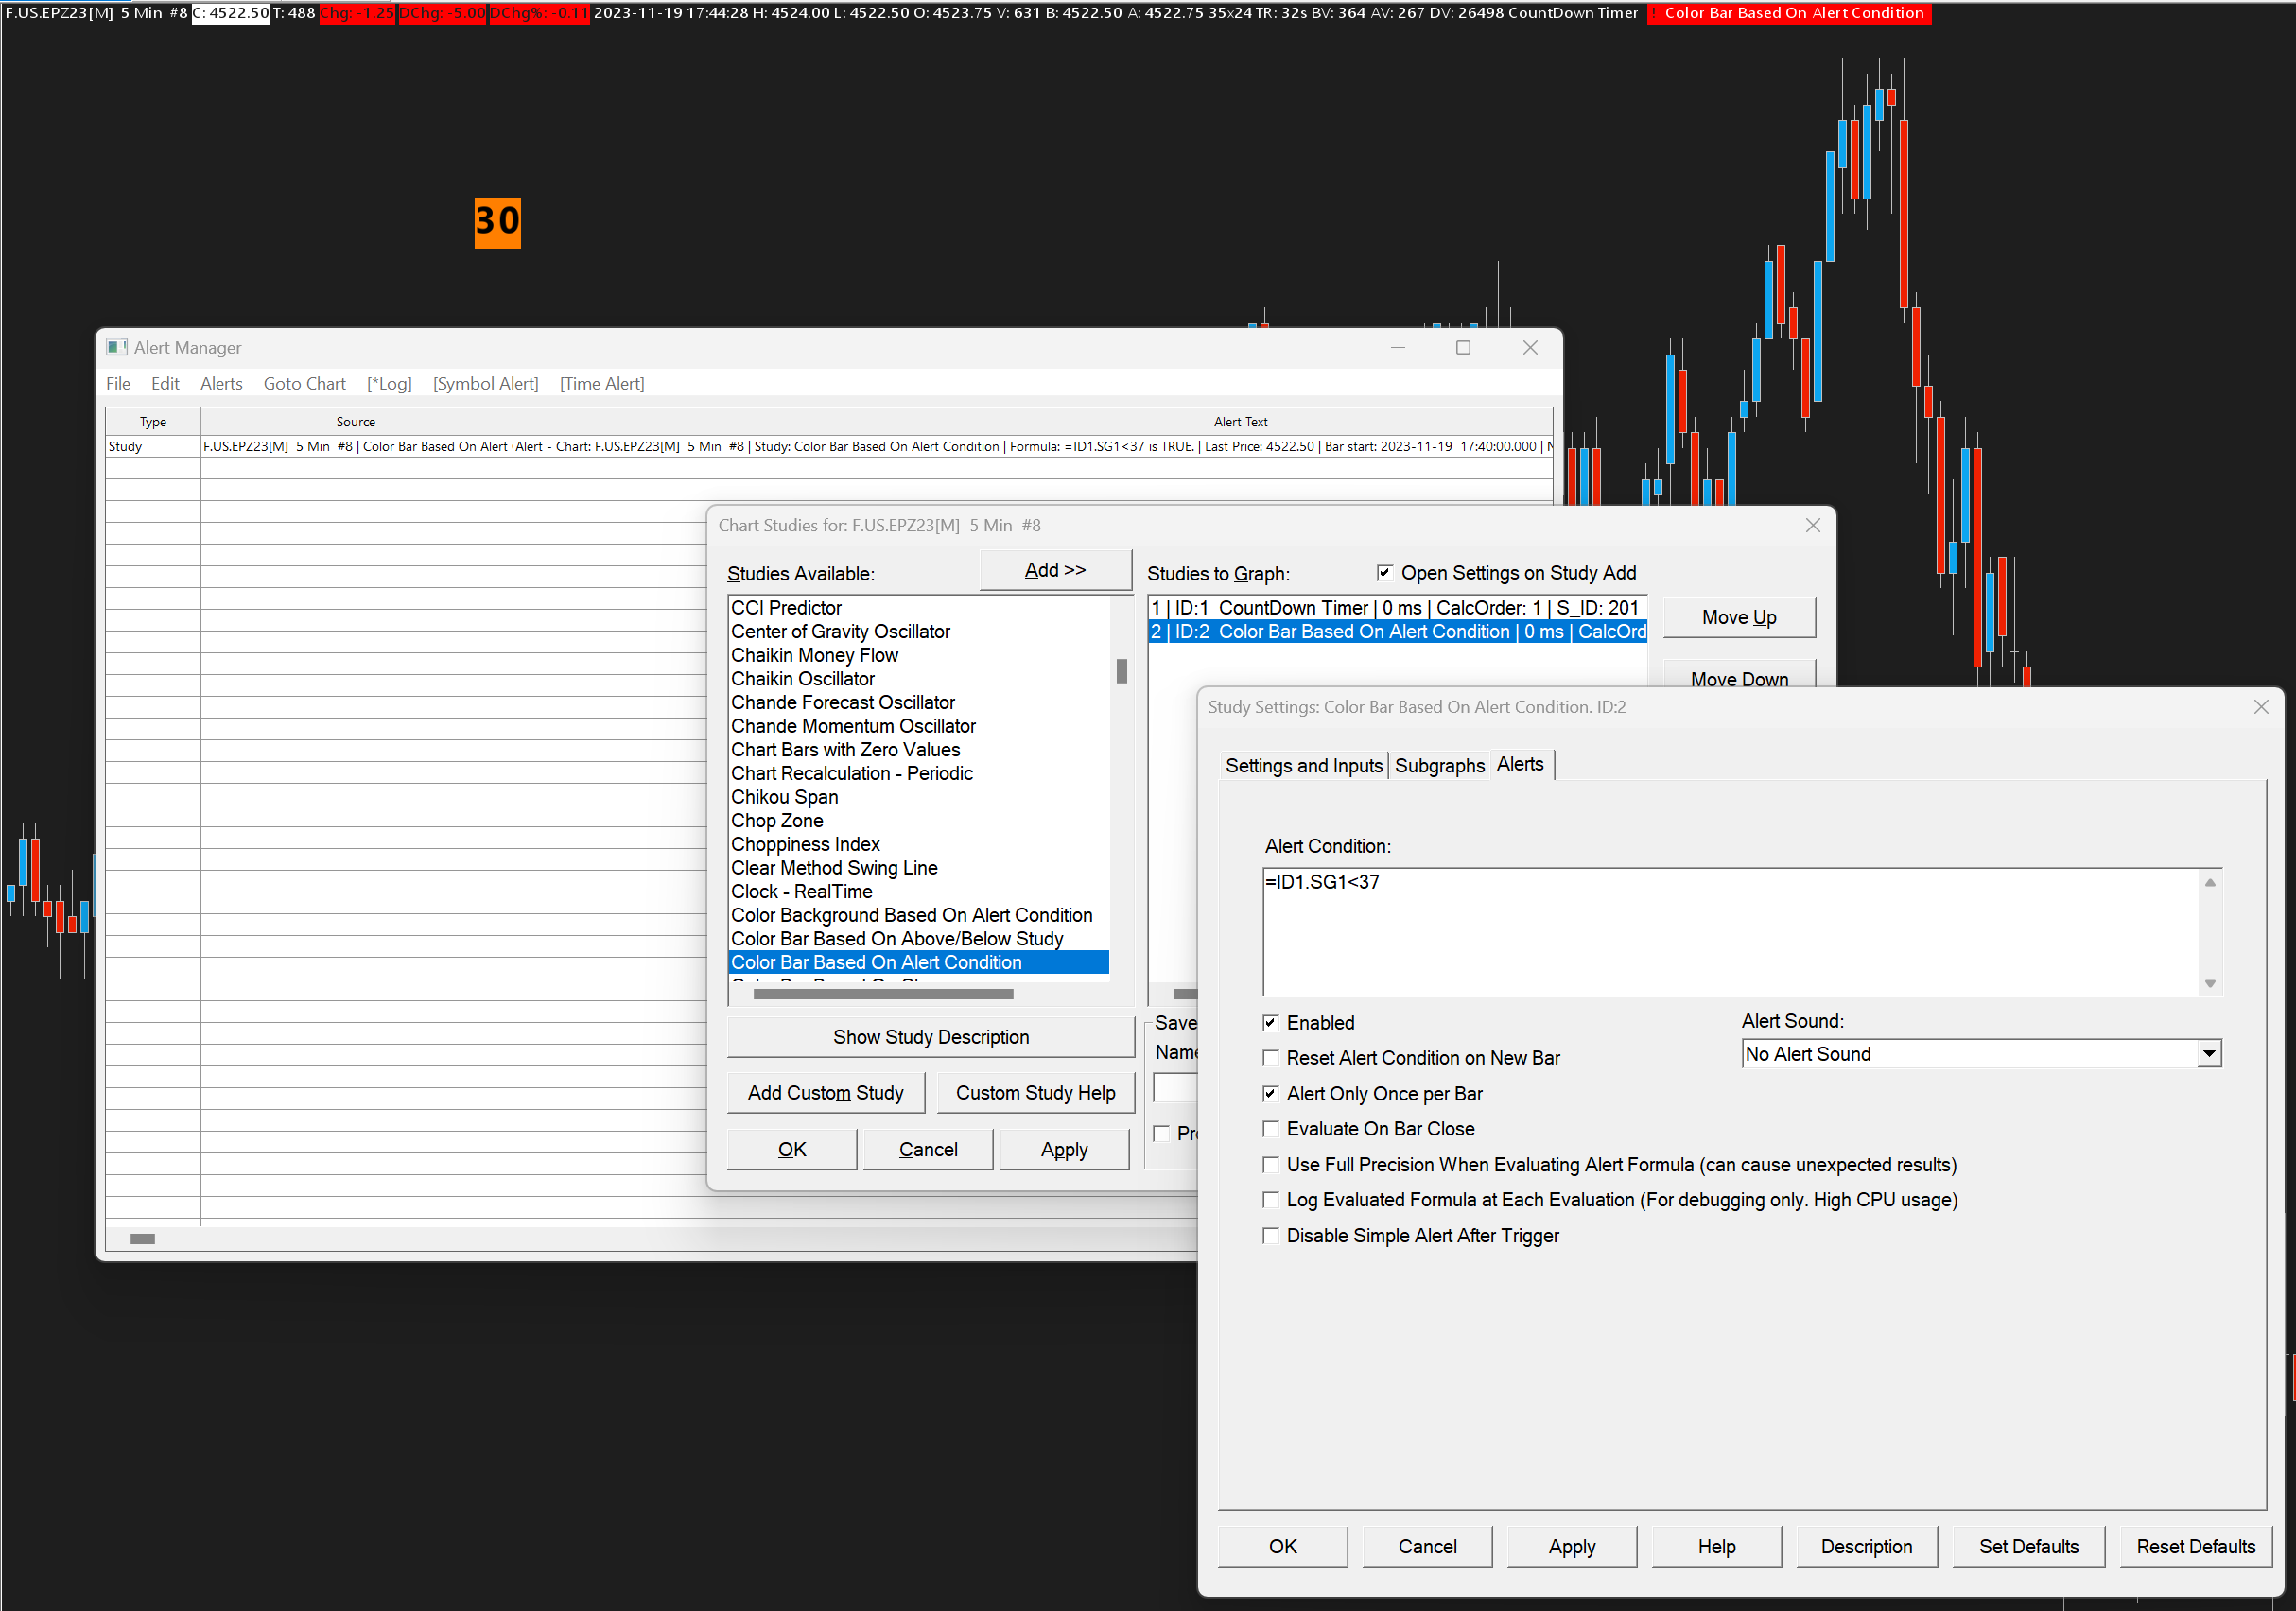Open the Alert Sound dropdown
The height and width of the screenshot is (1611, 2296).
(2208, 1053)
